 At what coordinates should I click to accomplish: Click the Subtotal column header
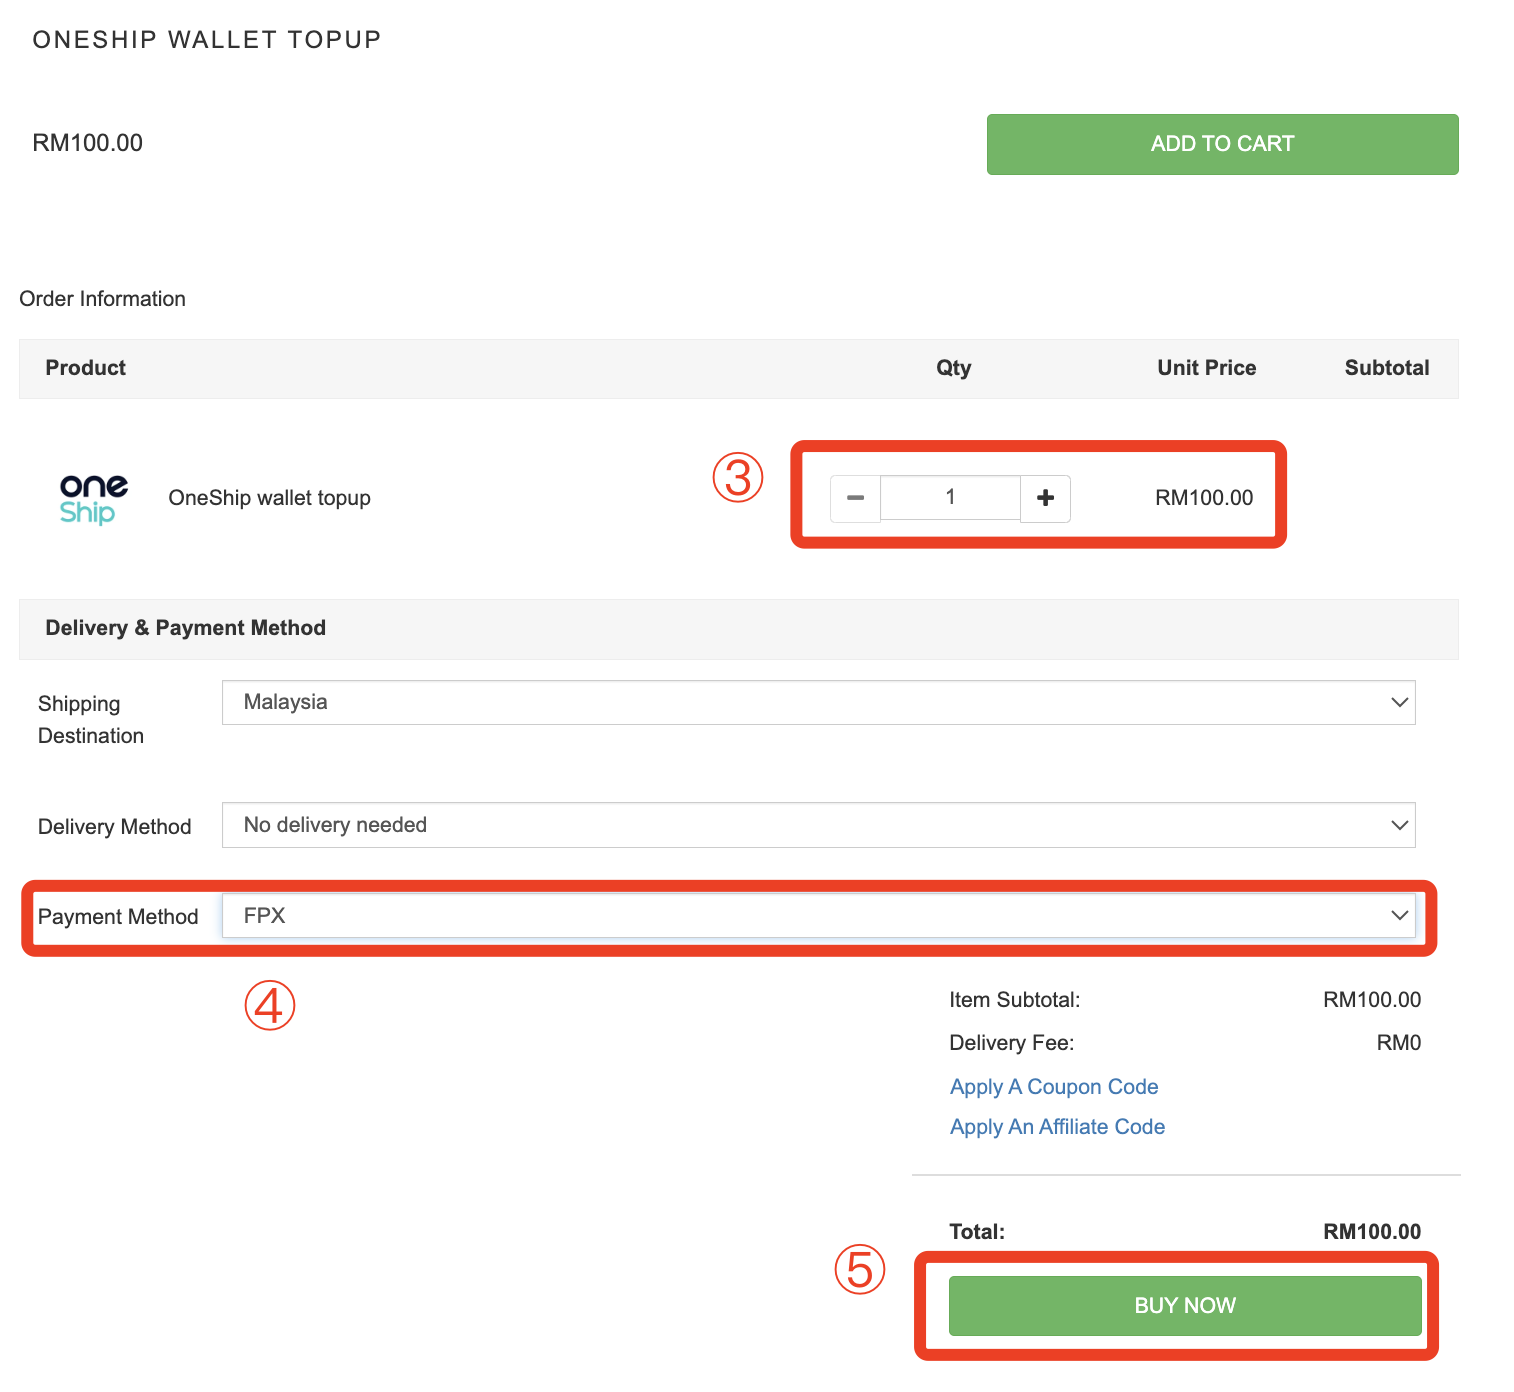1387,368
